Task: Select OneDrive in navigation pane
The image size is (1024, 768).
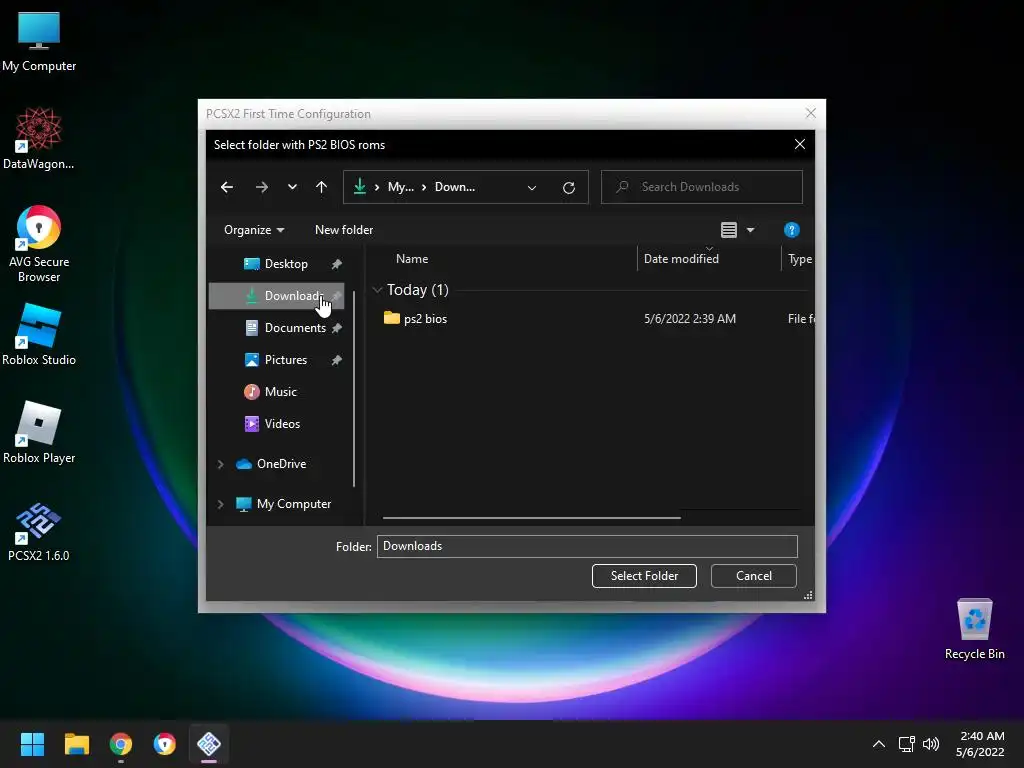Action: tap(281, 464)
